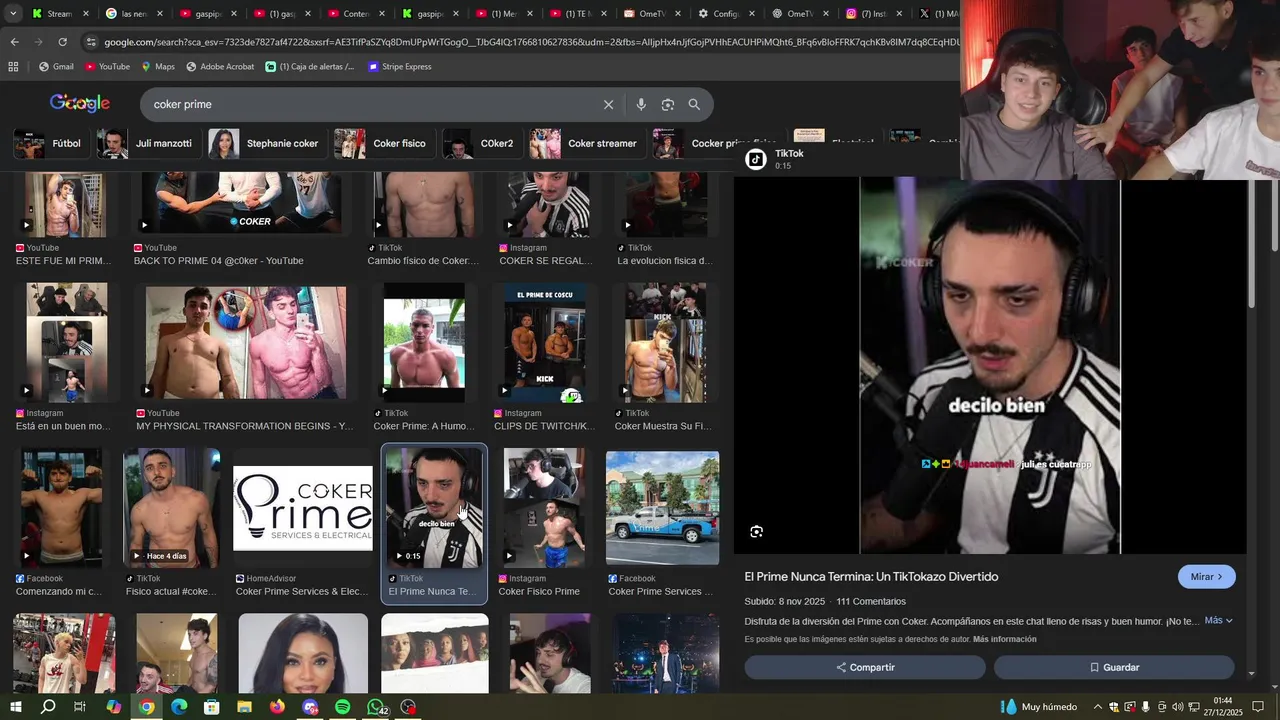Expand description with the Más dropdown
The height and width of the screenshot is (720, 1280).
tap(1218, 621)
